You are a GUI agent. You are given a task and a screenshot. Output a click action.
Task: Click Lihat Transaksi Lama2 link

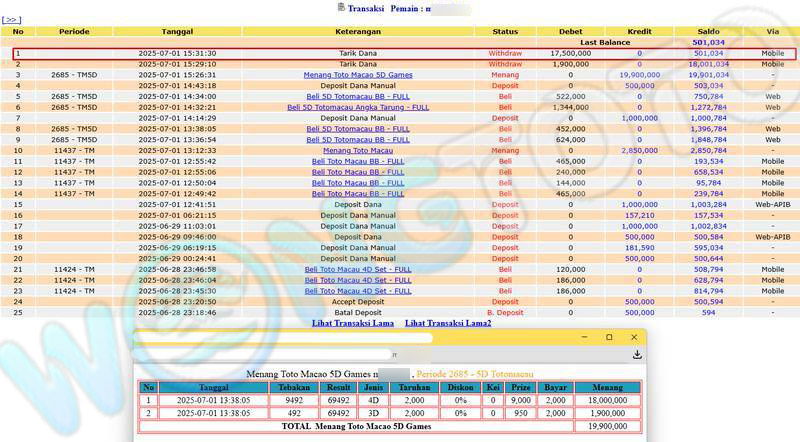click(x=448, y=323)
